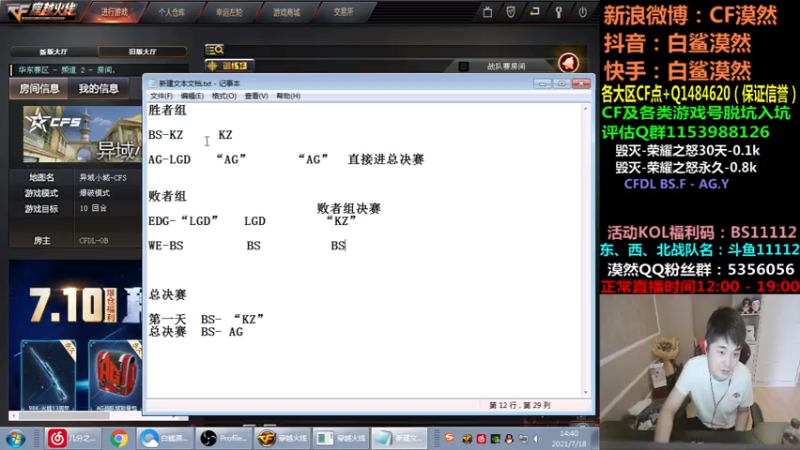Click the text WE-BS in Notepad

[x=166, y=245]
